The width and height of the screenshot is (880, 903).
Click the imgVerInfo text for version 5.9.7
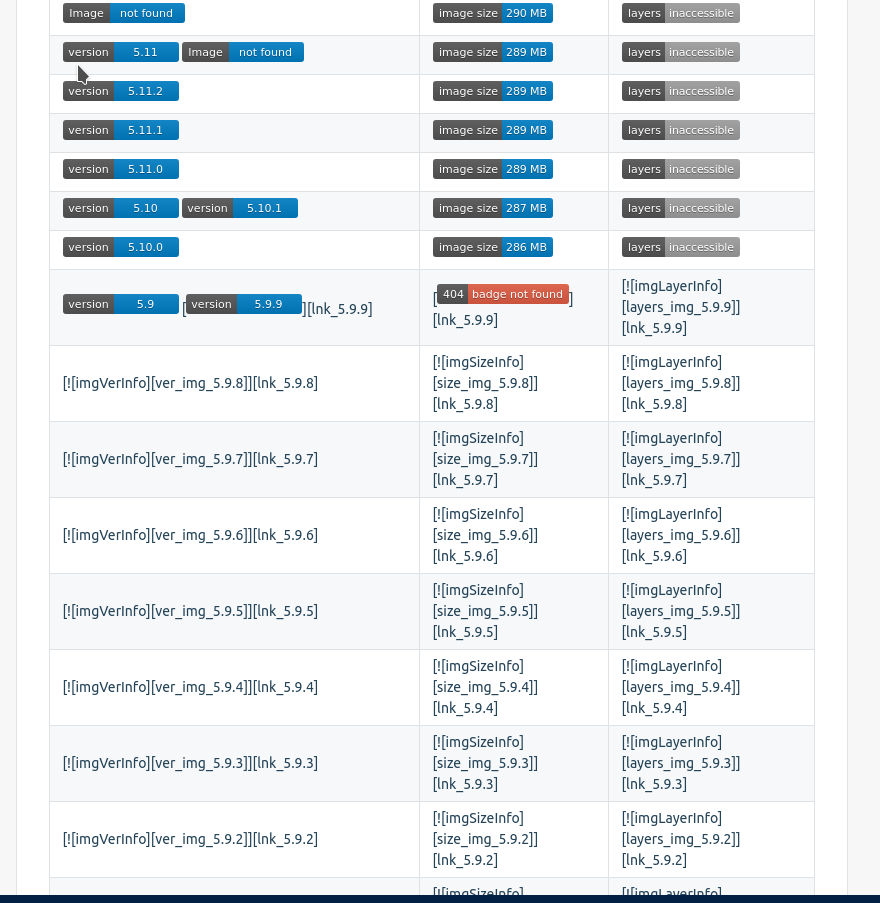(106, 459)
